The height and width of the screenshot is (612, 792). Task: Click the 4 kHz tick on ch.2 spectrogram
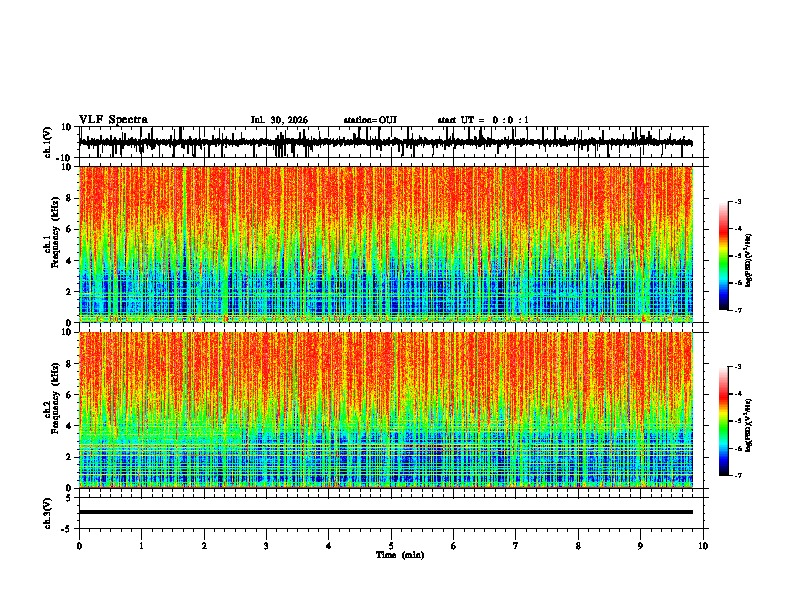[x=69, y=426]
